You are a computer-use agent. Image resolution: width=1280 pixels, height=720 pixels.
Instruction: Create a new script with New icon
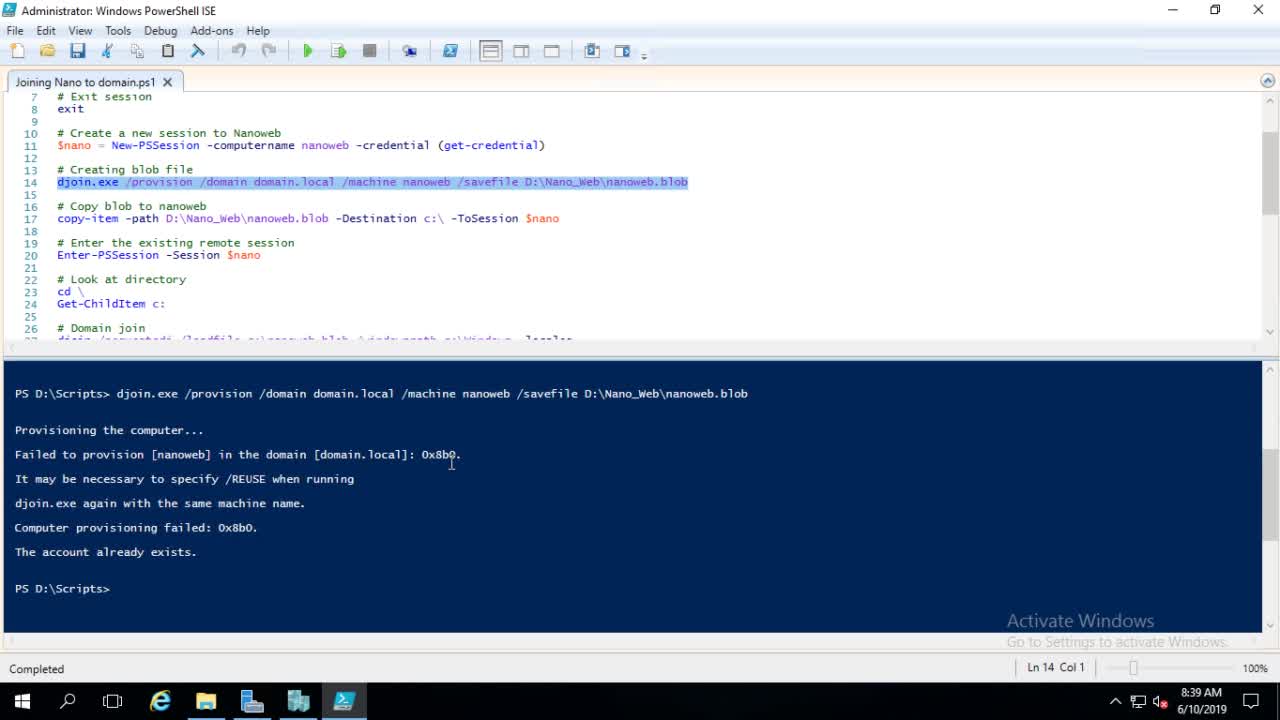[x=17, y=51]
